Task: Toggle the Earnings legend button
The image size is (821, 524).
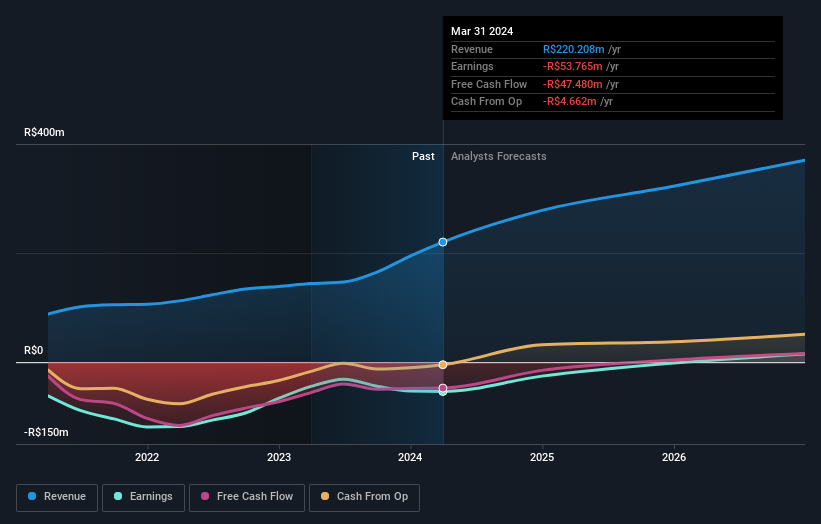Action: click(143, 497)
